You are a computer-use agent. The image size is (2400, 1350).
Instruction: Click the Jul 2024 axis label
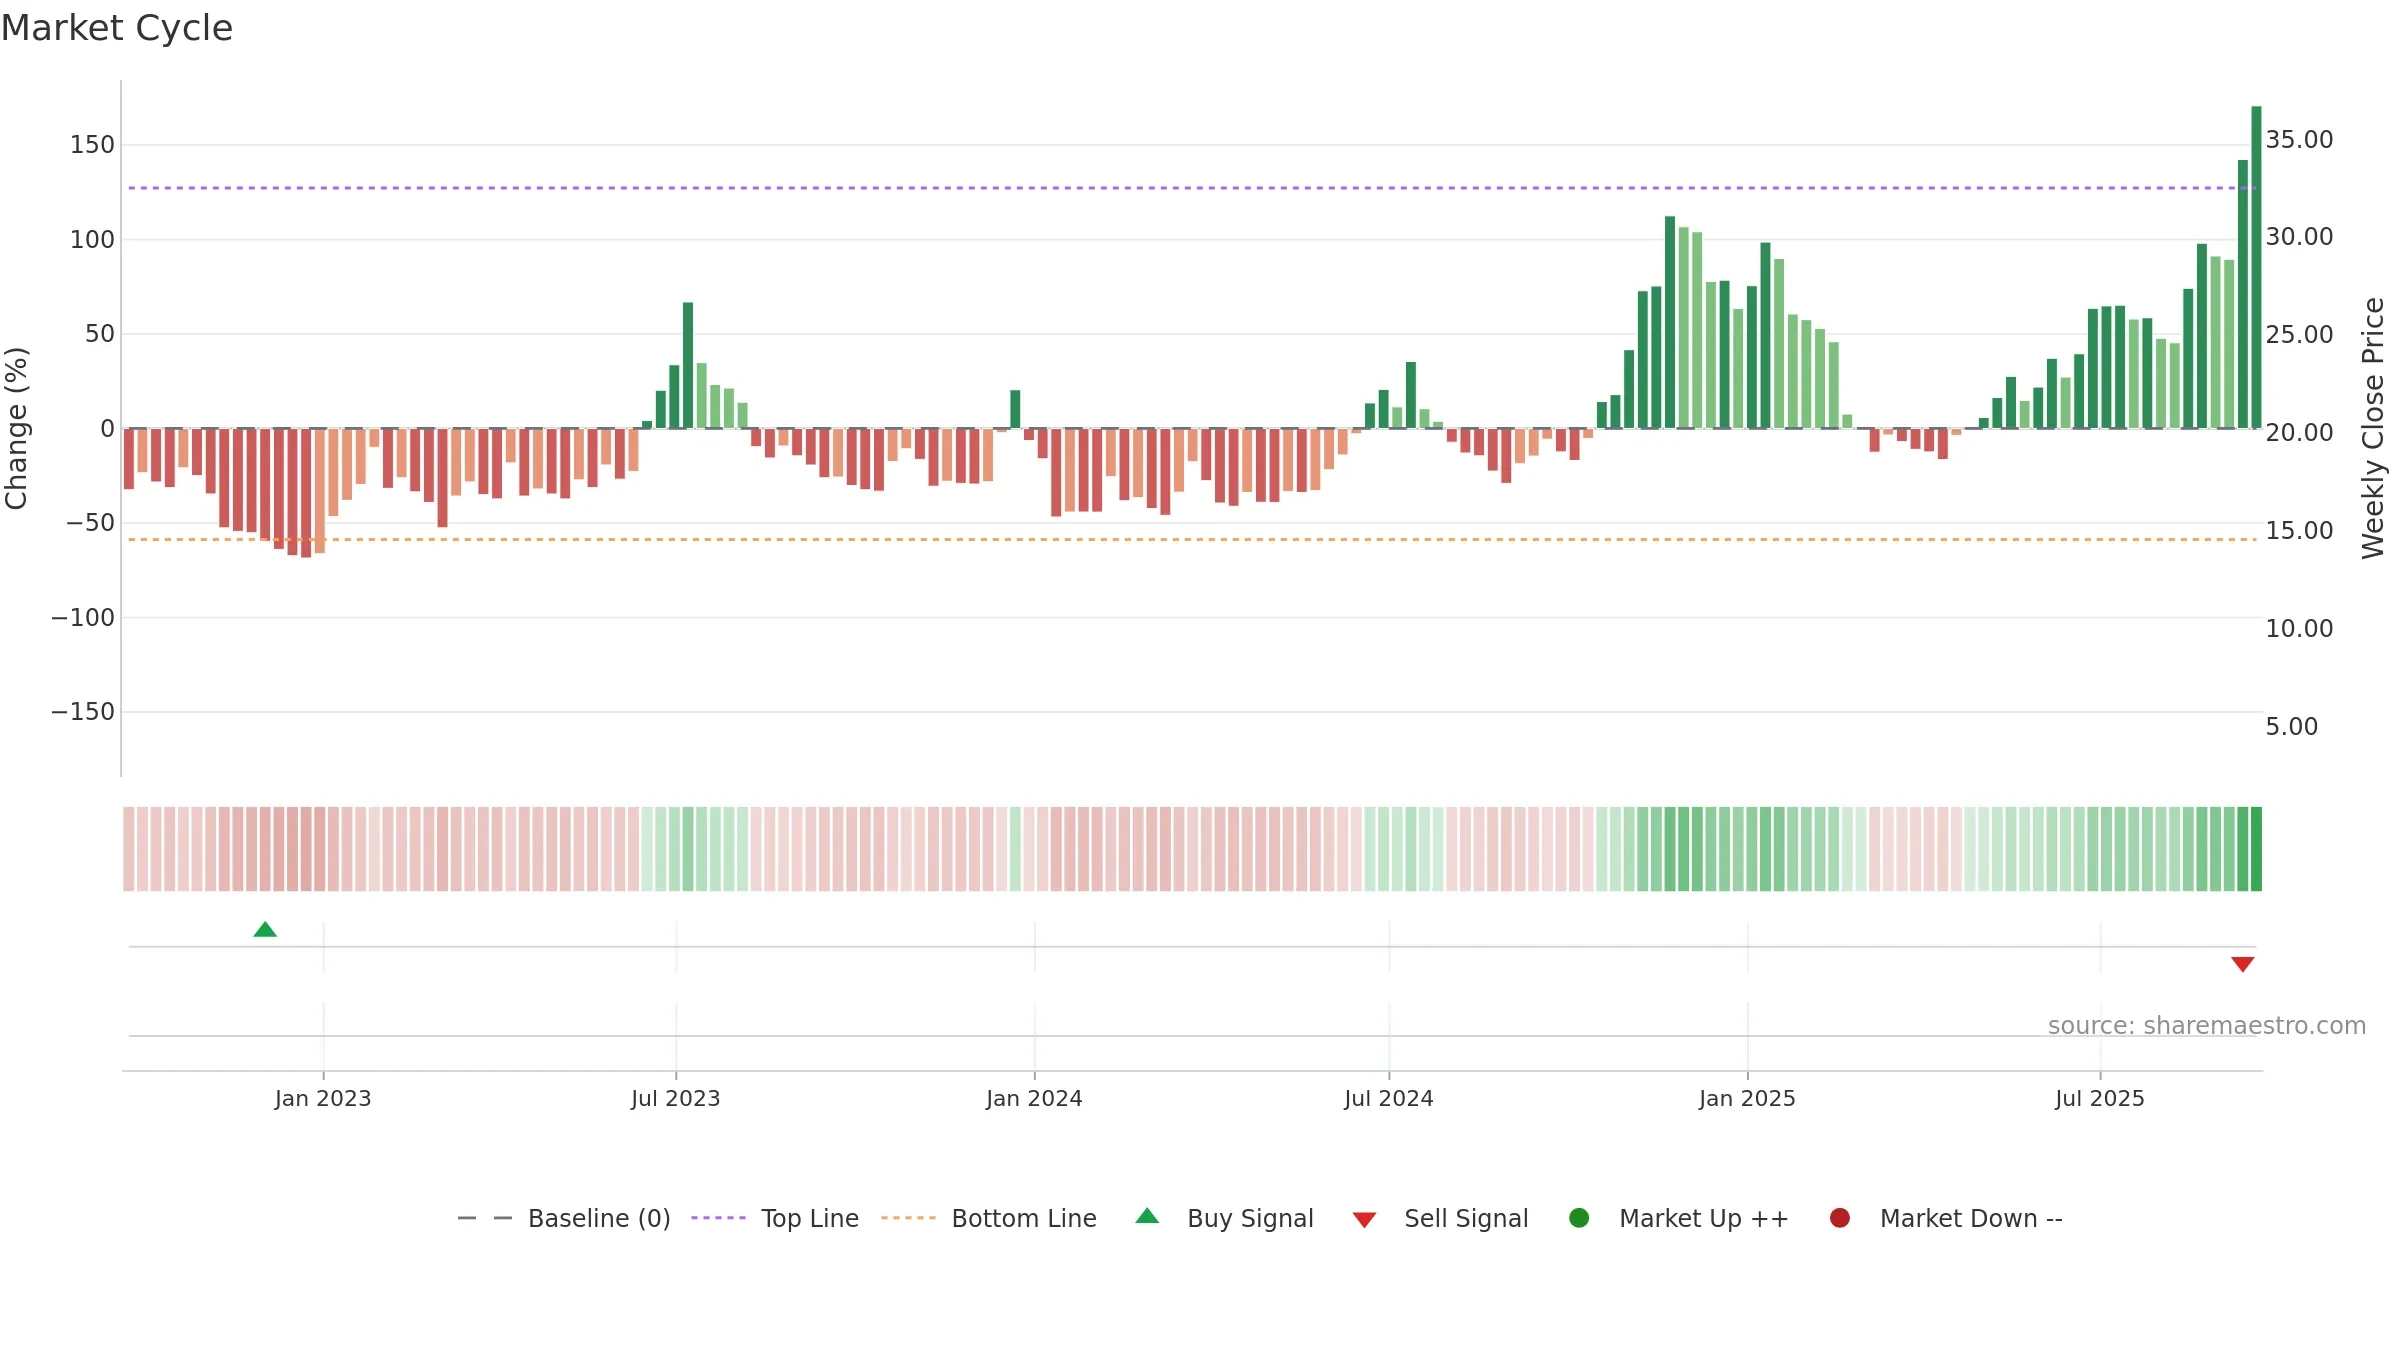(1389, 1098)
